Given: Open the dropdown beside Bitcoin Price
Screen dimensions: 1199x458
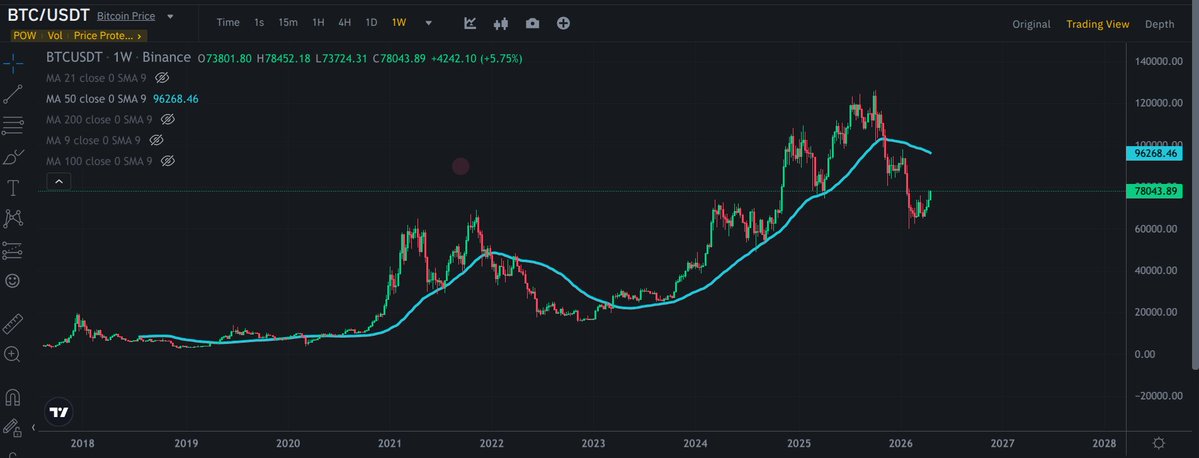Looking at the screenshot, I should (170, 17).
